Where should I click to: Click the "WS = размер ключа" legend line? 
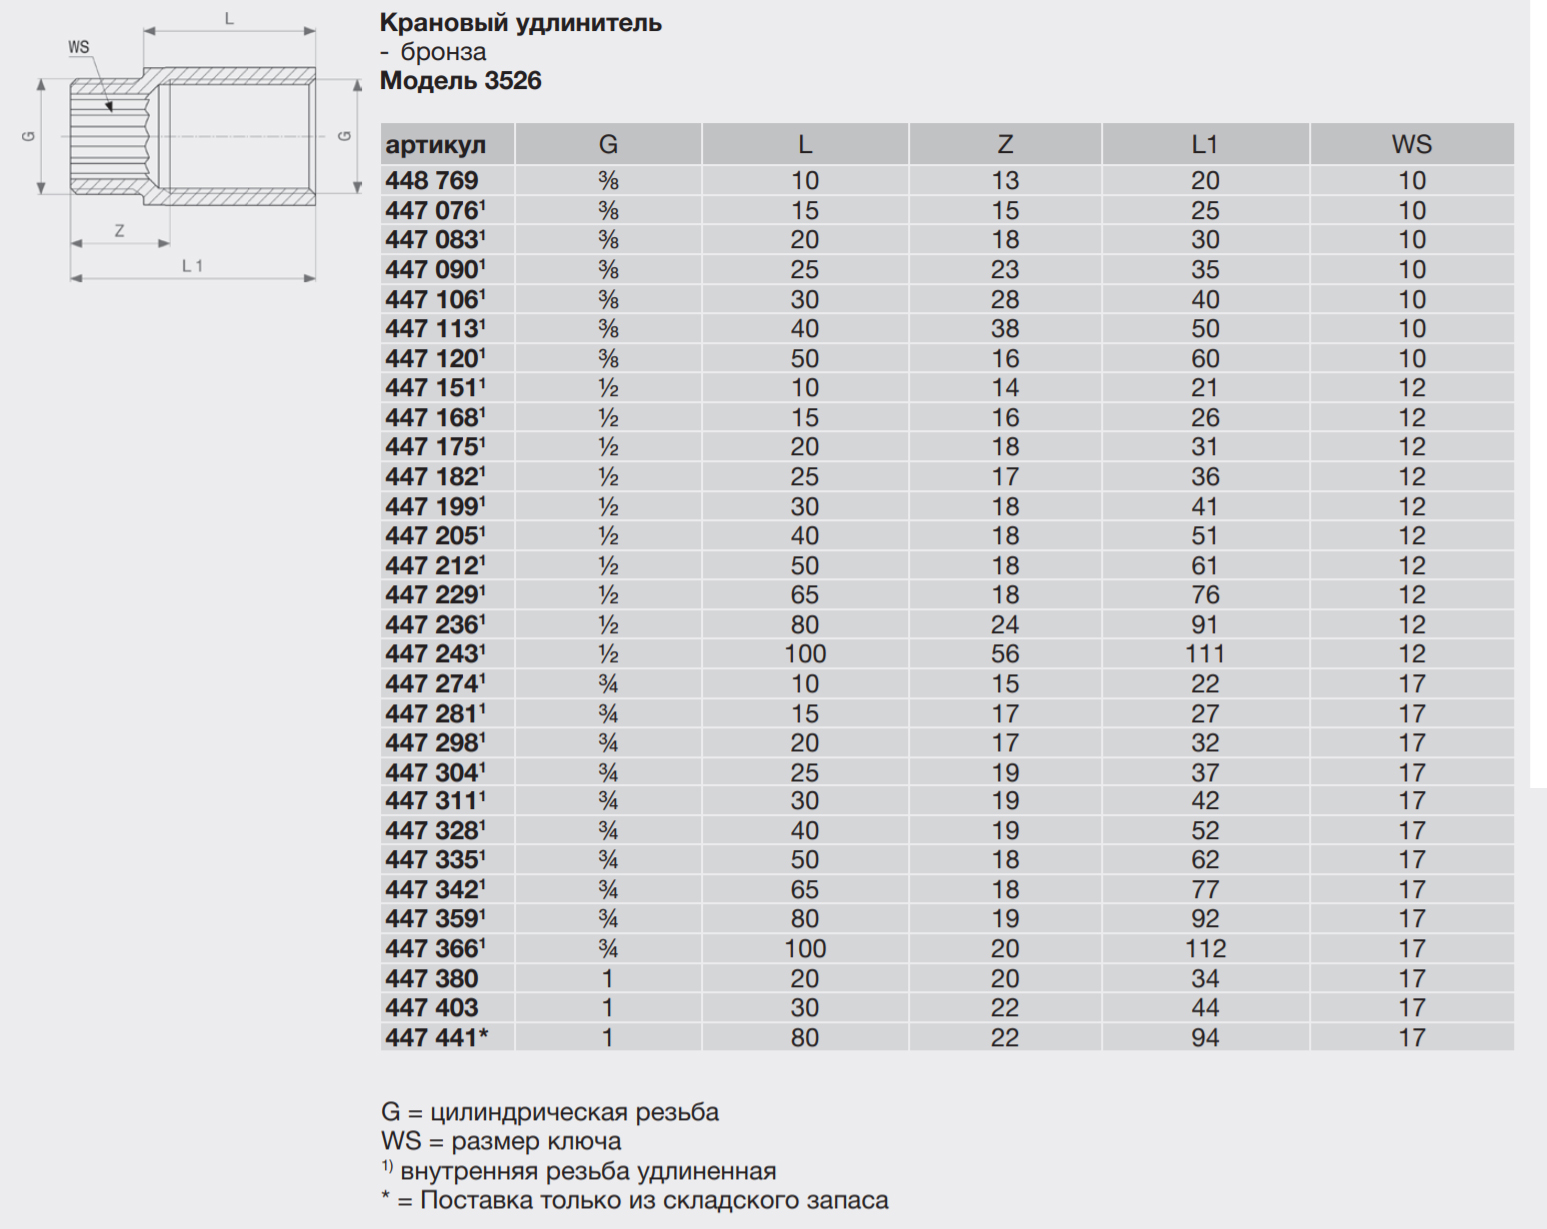pos(500,1141)
